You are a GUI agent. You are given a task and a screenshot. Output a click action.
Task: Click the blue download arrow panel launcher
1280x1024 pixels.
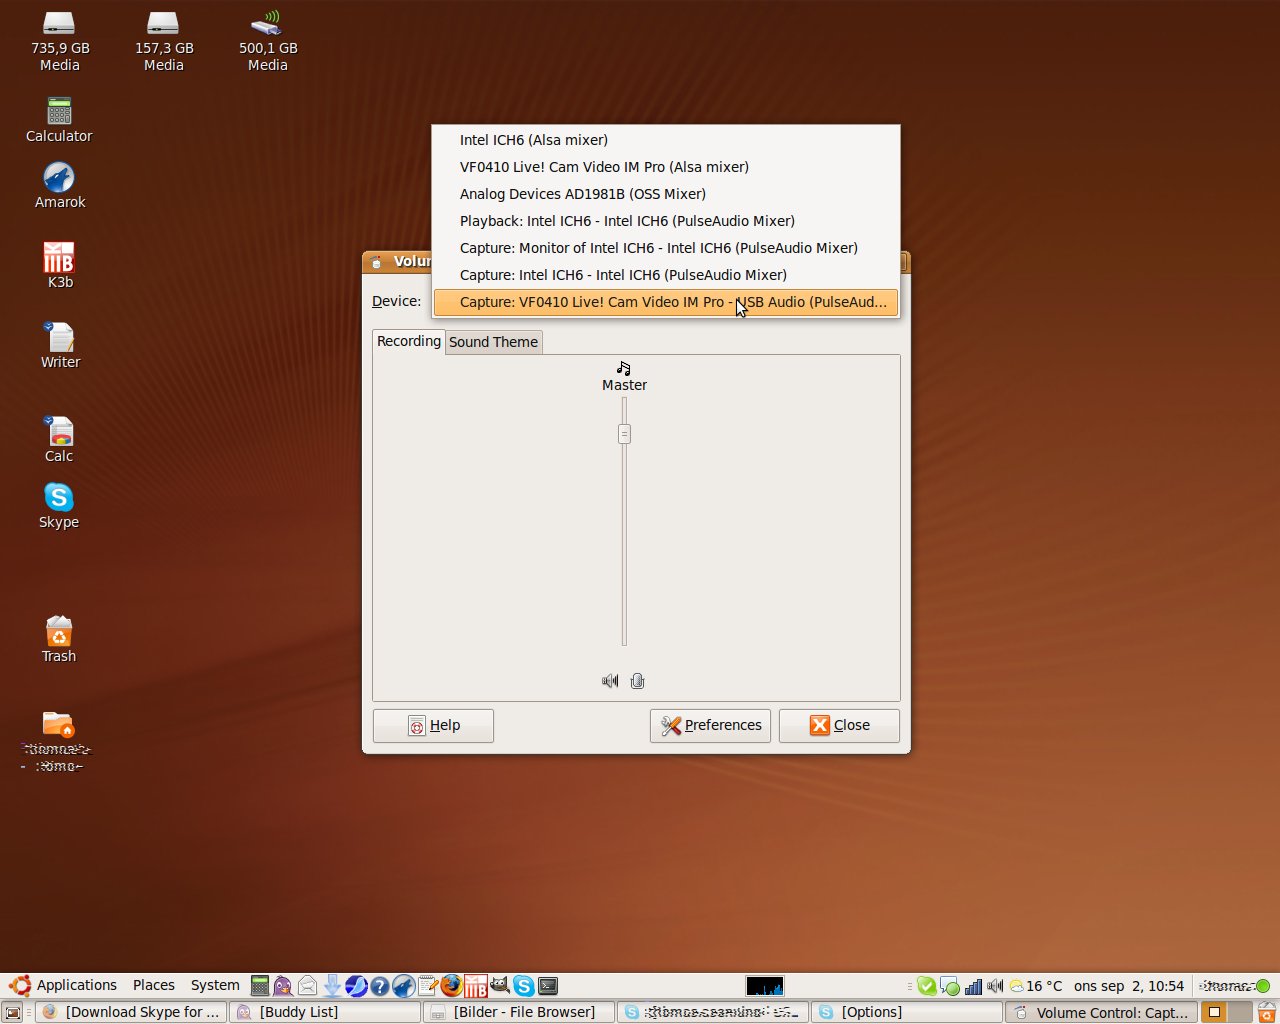click(332, 986)
